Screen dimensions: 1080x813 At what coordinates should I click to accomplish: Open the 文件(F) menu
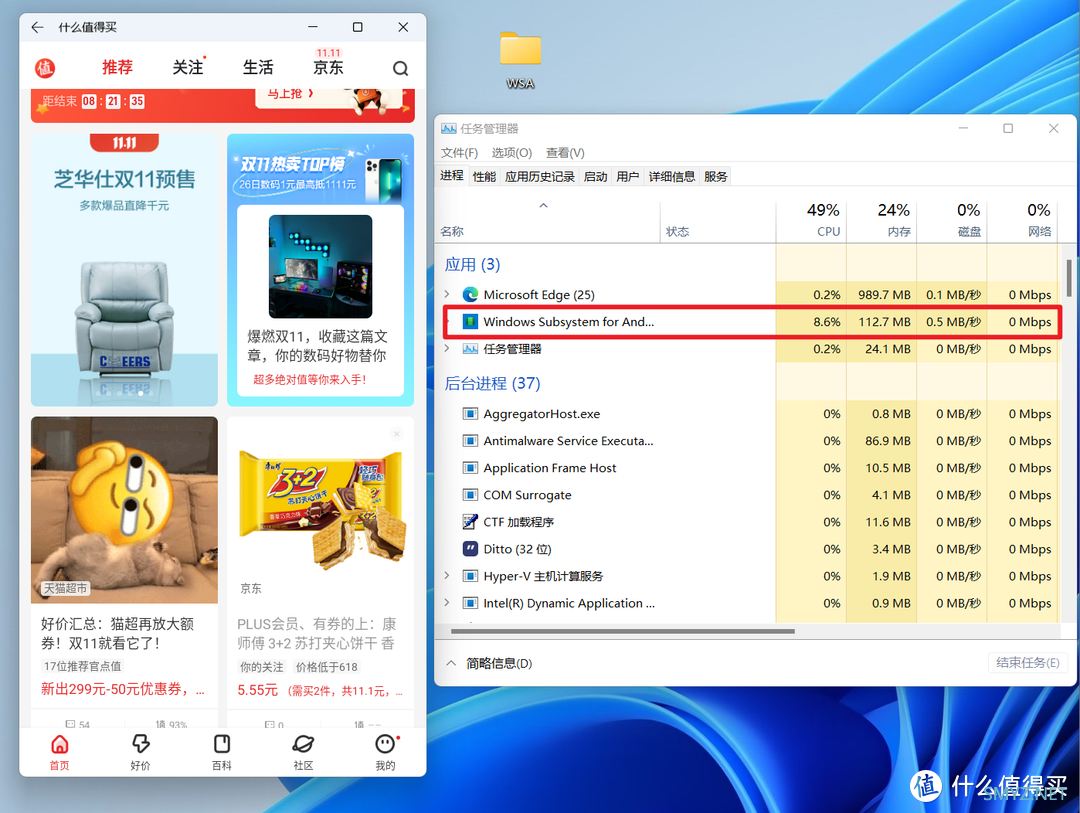459,153
